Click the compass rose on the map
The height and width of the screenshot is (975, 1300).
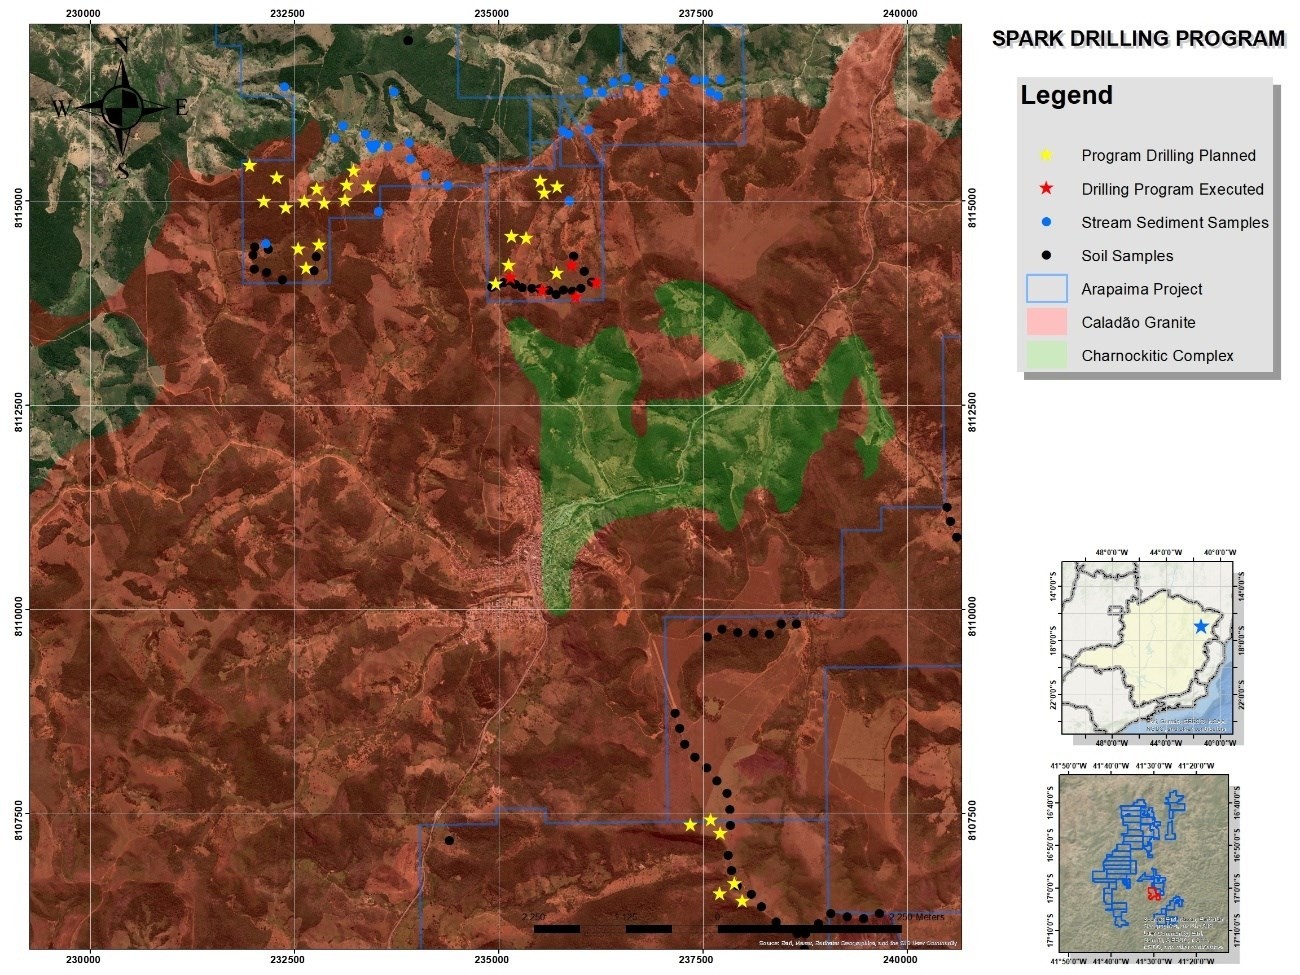pos(122,107)
